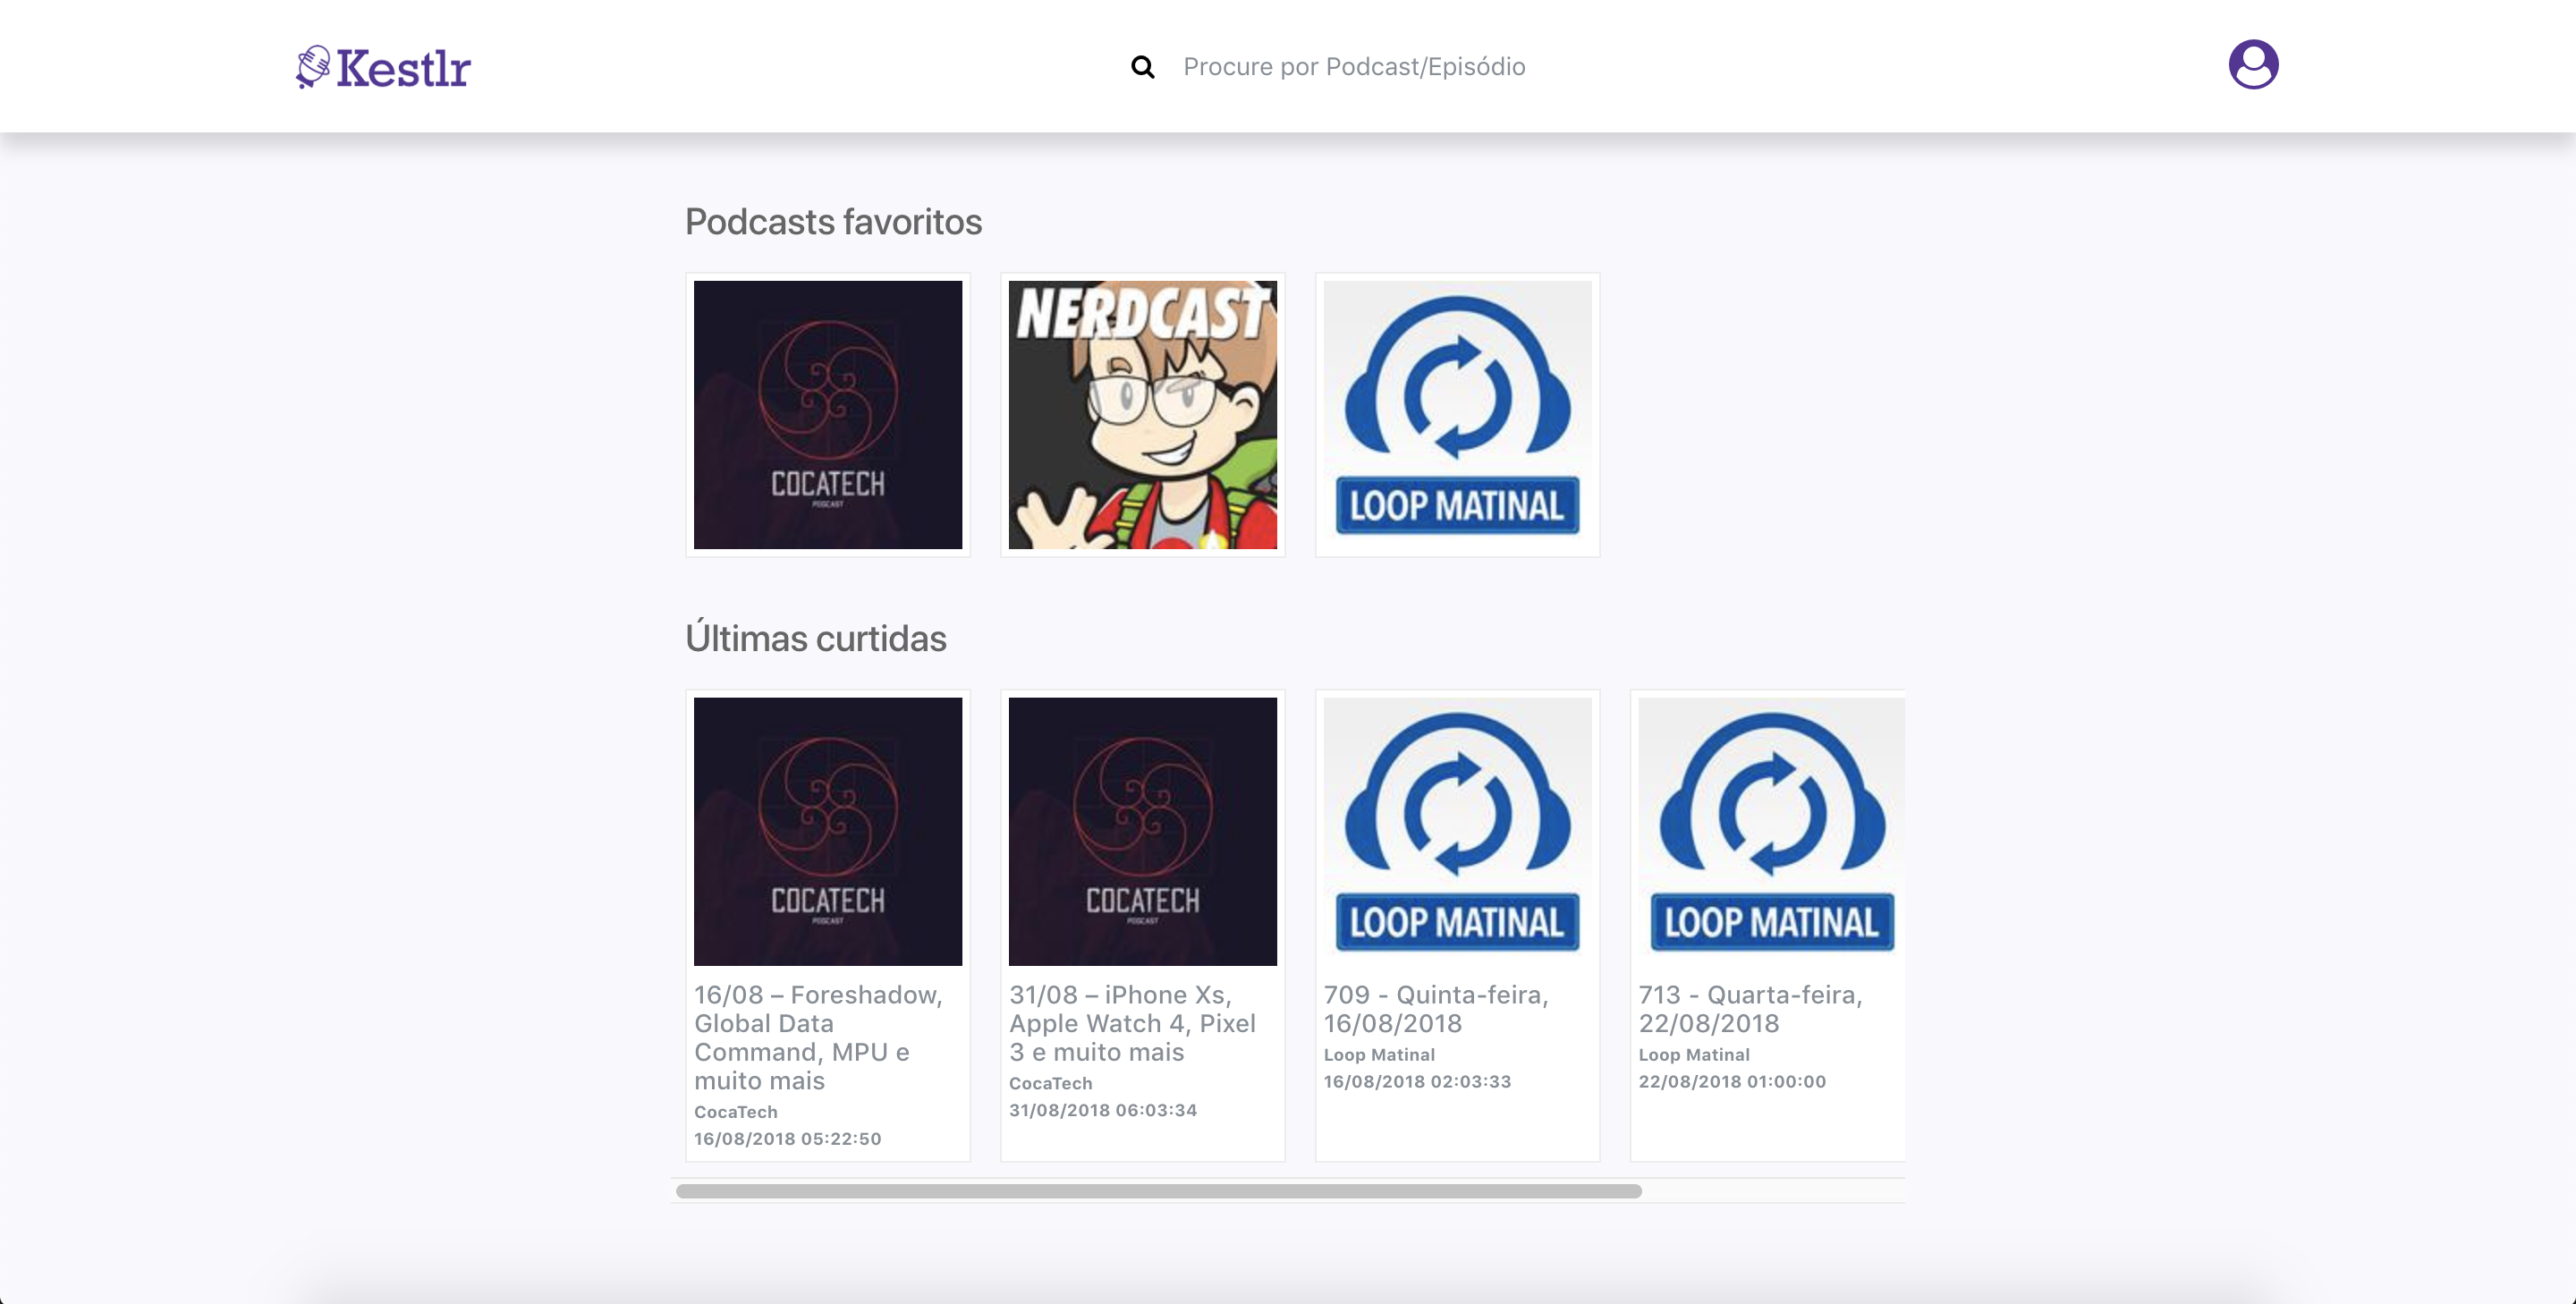
Task: Click the 'Últimas curtidas' heading
Action: click(x=815, y=638)
